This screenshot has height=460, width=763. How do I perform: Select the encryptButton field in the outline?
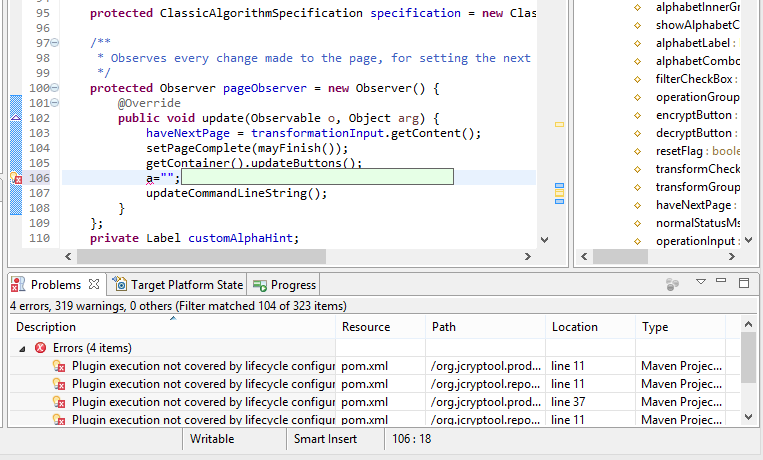(693, 115)
